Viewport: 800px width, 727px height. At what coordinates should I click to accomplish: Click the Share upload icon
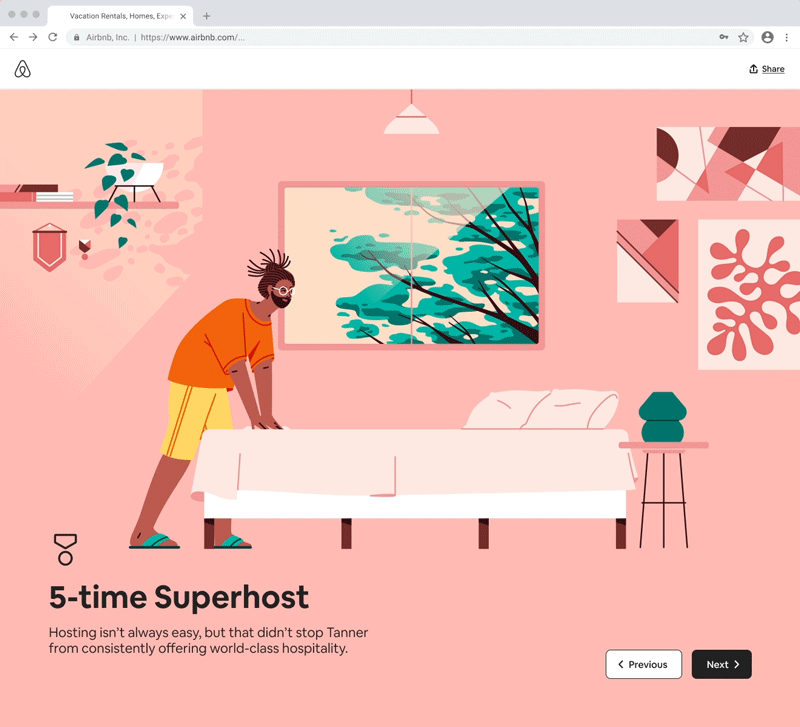point(753,69)
